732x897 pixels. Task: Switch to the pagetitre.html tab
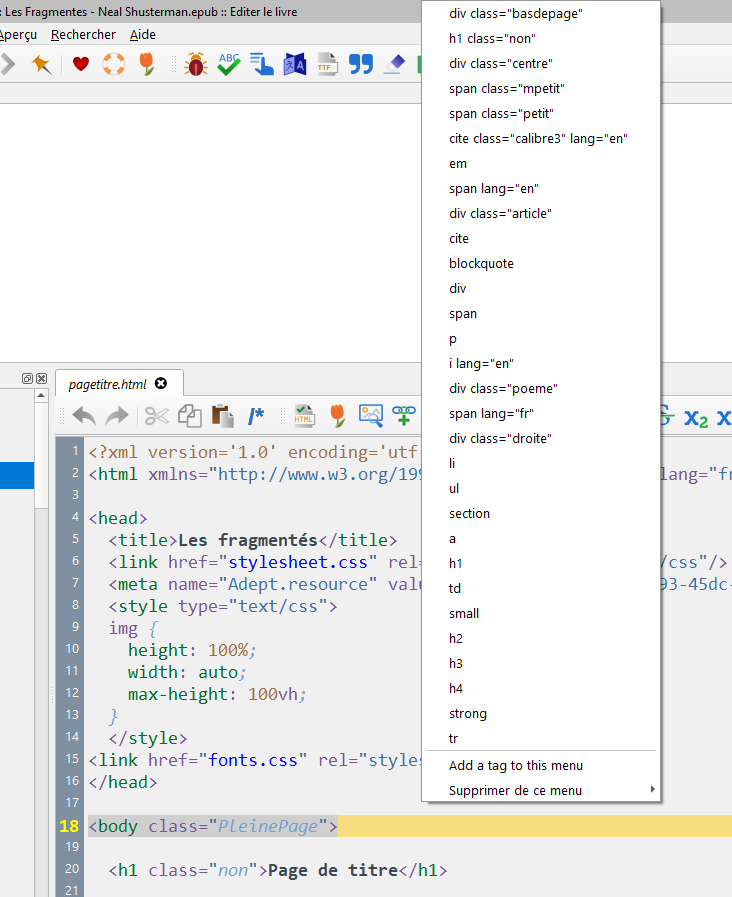(107, 384)
